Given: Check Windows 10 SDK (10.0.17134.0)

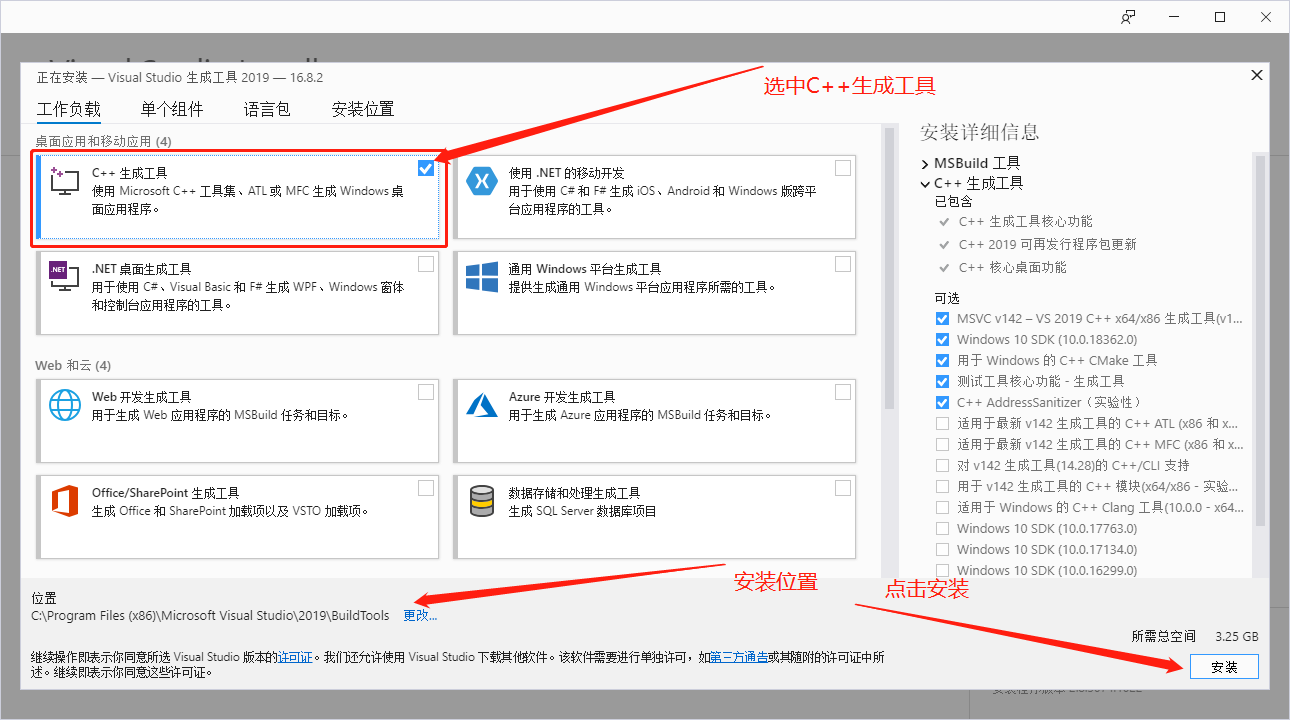Looking at the screenshot, I should (942, 549).
